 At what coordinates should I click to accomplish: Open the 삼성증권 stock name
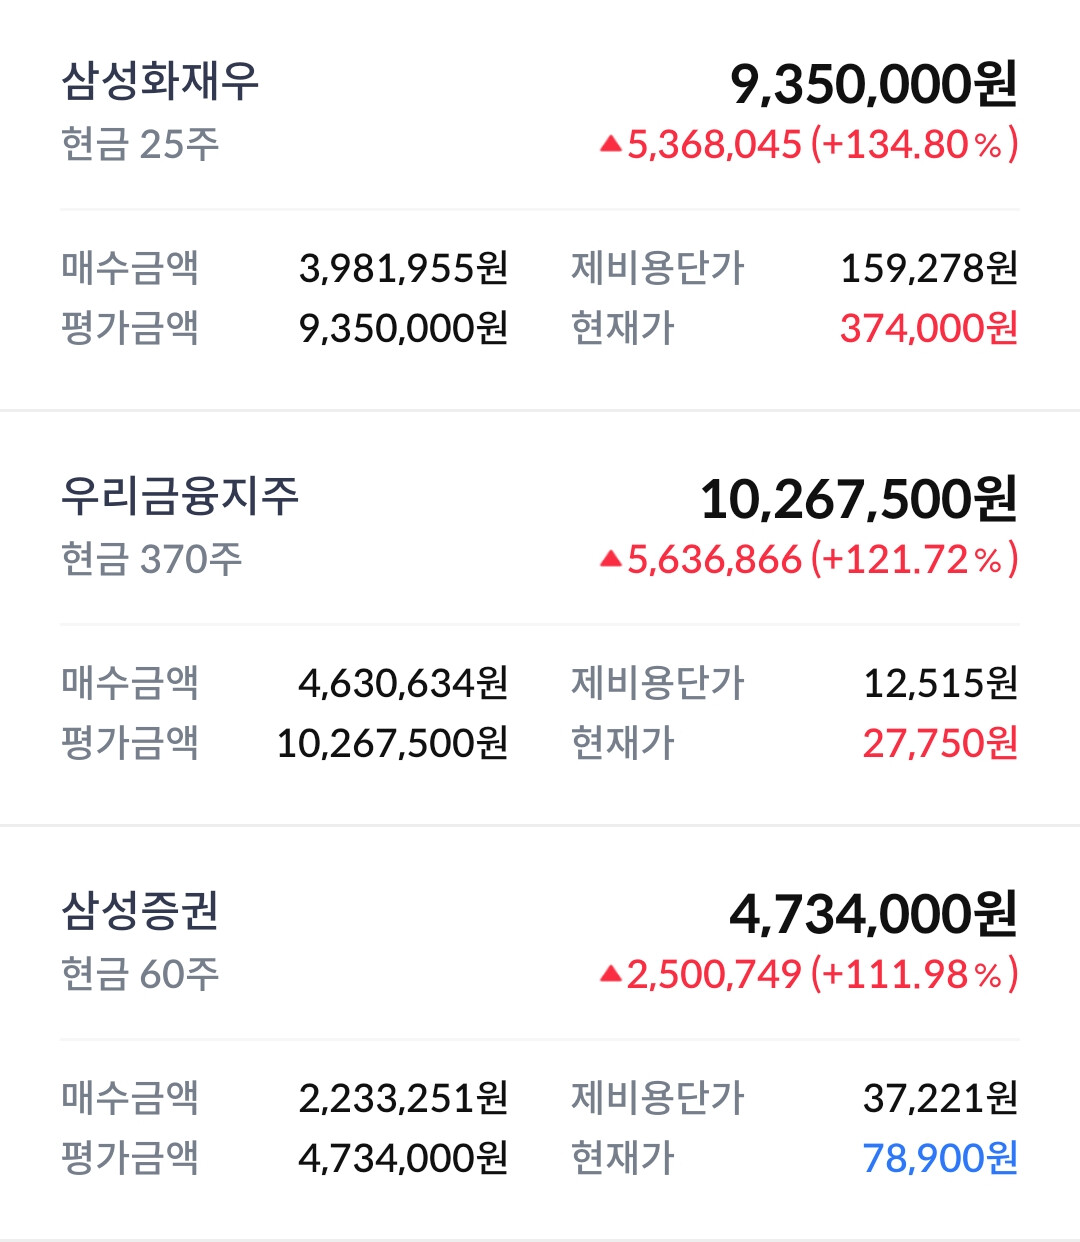point(140,911)
